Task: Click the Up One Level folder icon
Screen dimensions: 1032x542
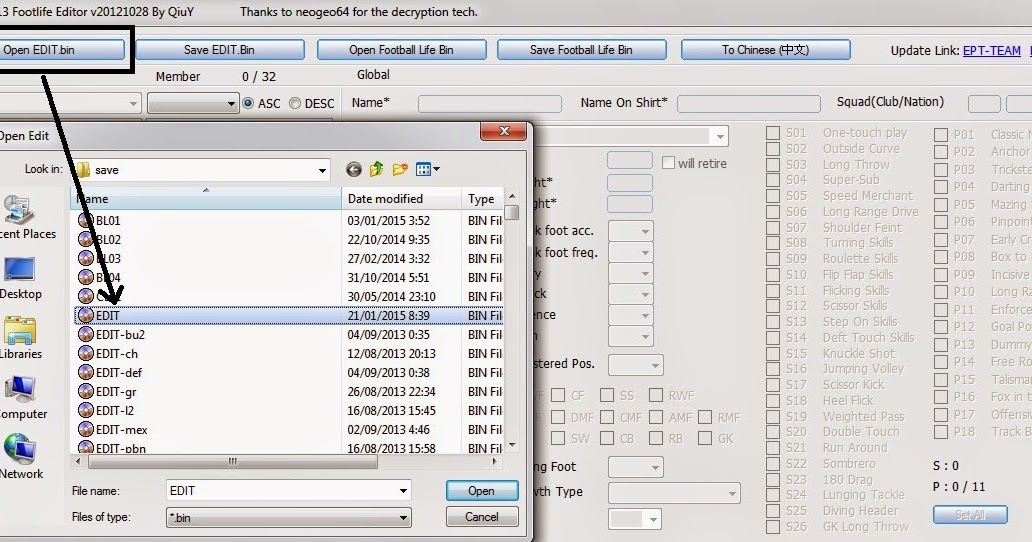Action: tap(376, 170)
